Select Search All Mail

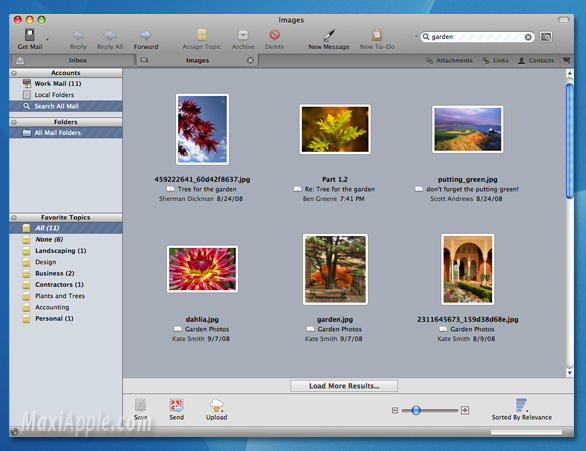(x=66, y=106)
